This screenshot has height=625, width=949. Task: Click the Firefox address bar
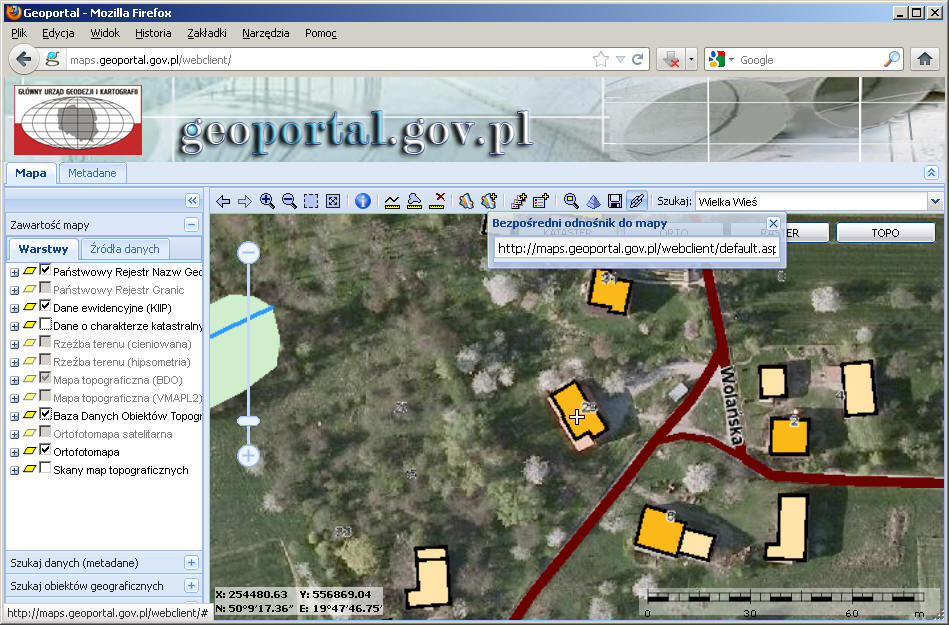coord(327,60)
